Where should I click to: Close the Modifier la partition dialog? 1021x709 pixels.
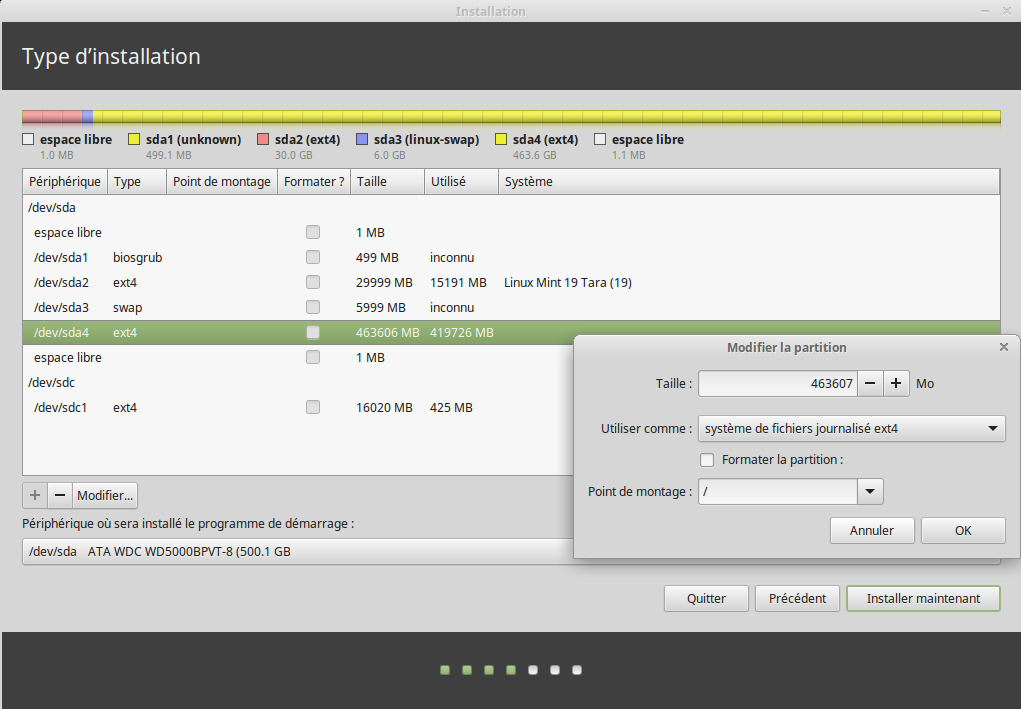(x=1003, y=347)
